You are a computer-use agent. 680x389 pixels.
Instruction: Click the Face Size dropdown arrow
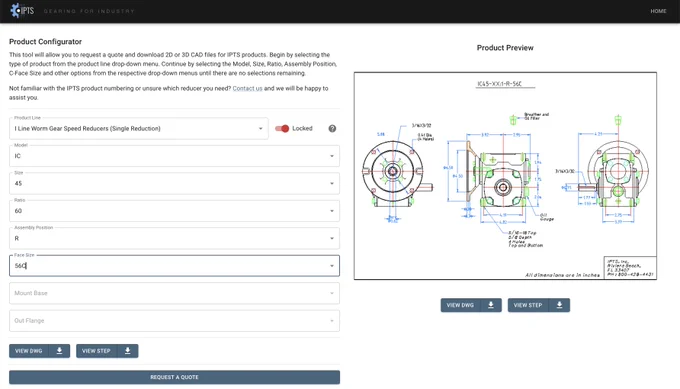pos(332,266)
